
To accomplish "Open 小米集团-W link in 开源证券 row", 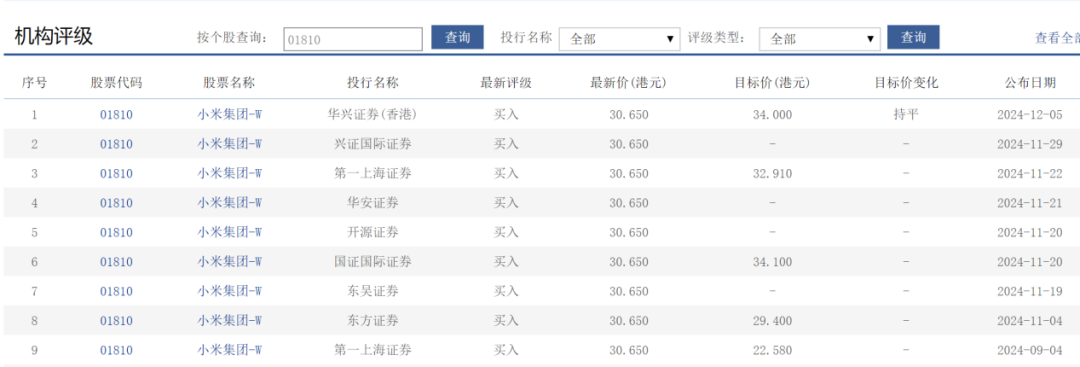I will (229, 233).
